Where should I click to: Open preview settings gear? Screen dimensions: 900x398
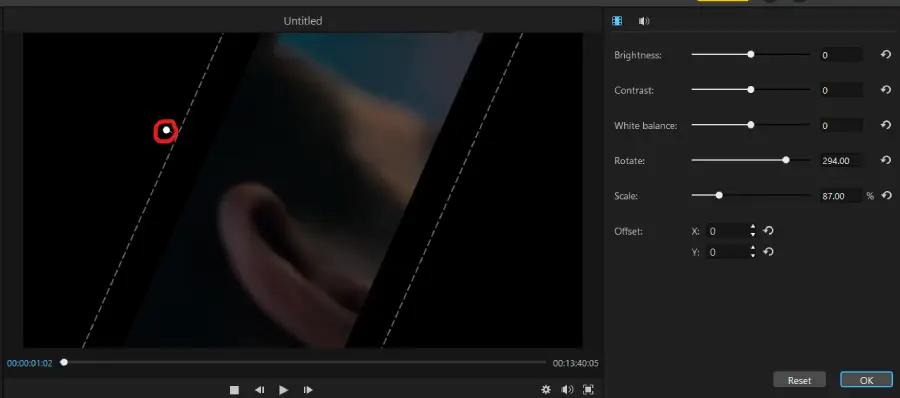point(546,389)
